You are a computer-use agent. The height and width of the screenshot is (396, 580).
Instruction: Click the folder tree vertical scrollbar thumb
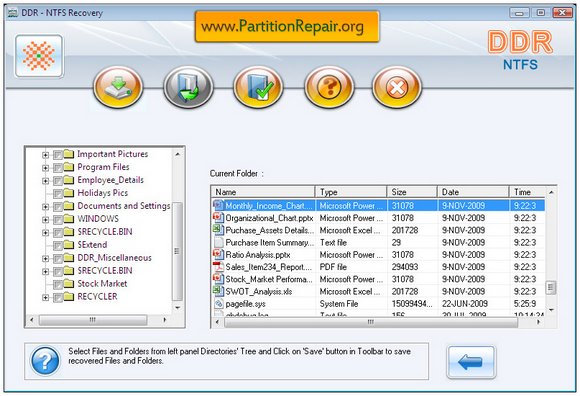[x=178, y=251]
